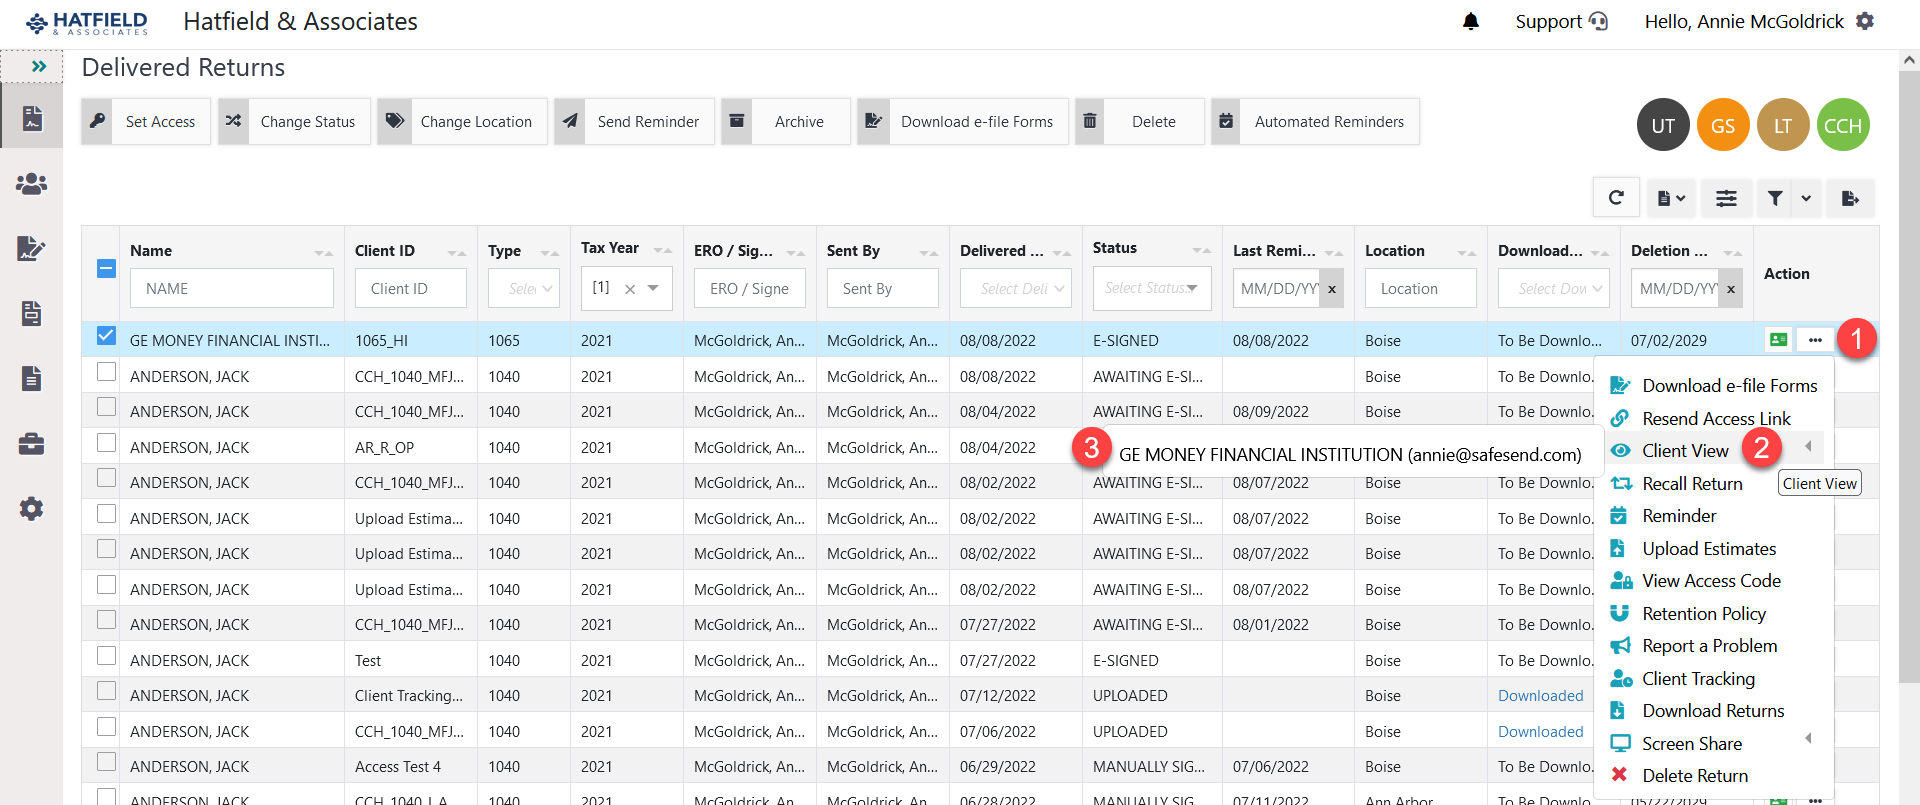Click the Delete toolbar button

coord(1140,121)
